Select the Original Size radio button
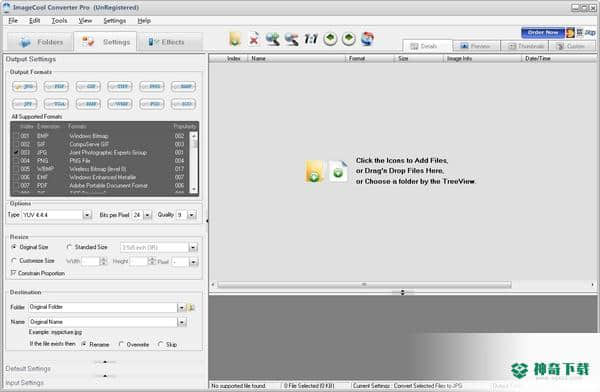This screenshot has height=392, width=600. tap(14, 247)
